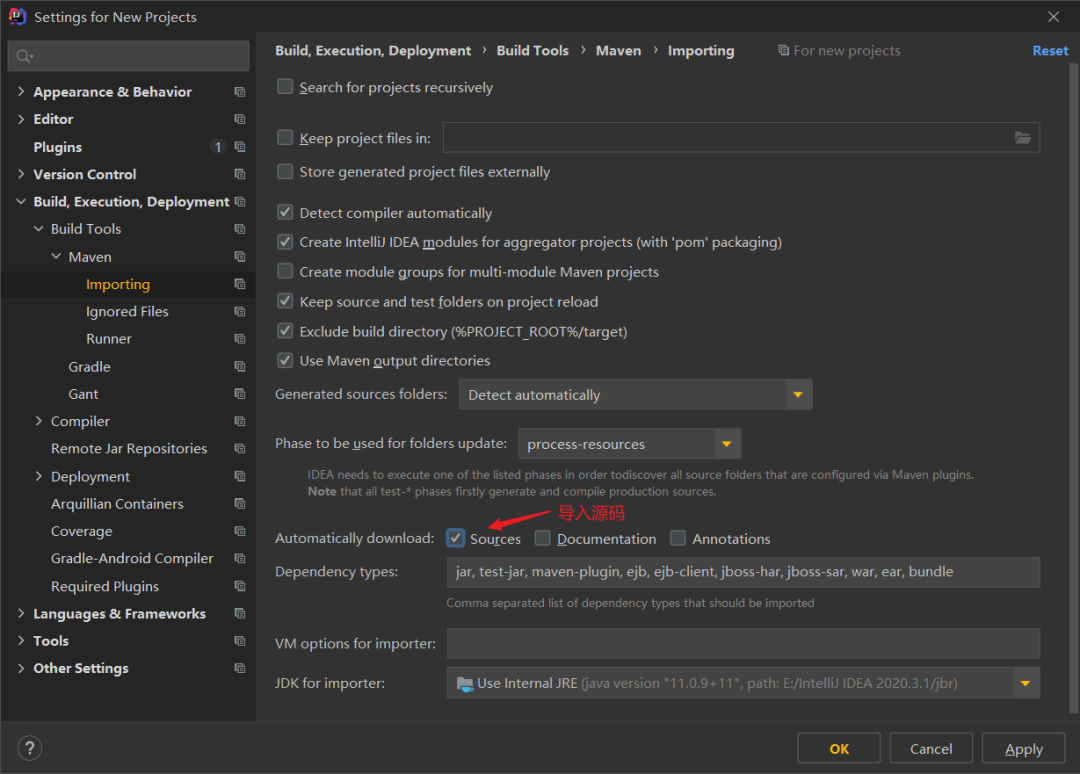The width and height of the screenshot is (1080, 774).
Task: Uncheck Exclude build directory option
Action: click(284, 331)
